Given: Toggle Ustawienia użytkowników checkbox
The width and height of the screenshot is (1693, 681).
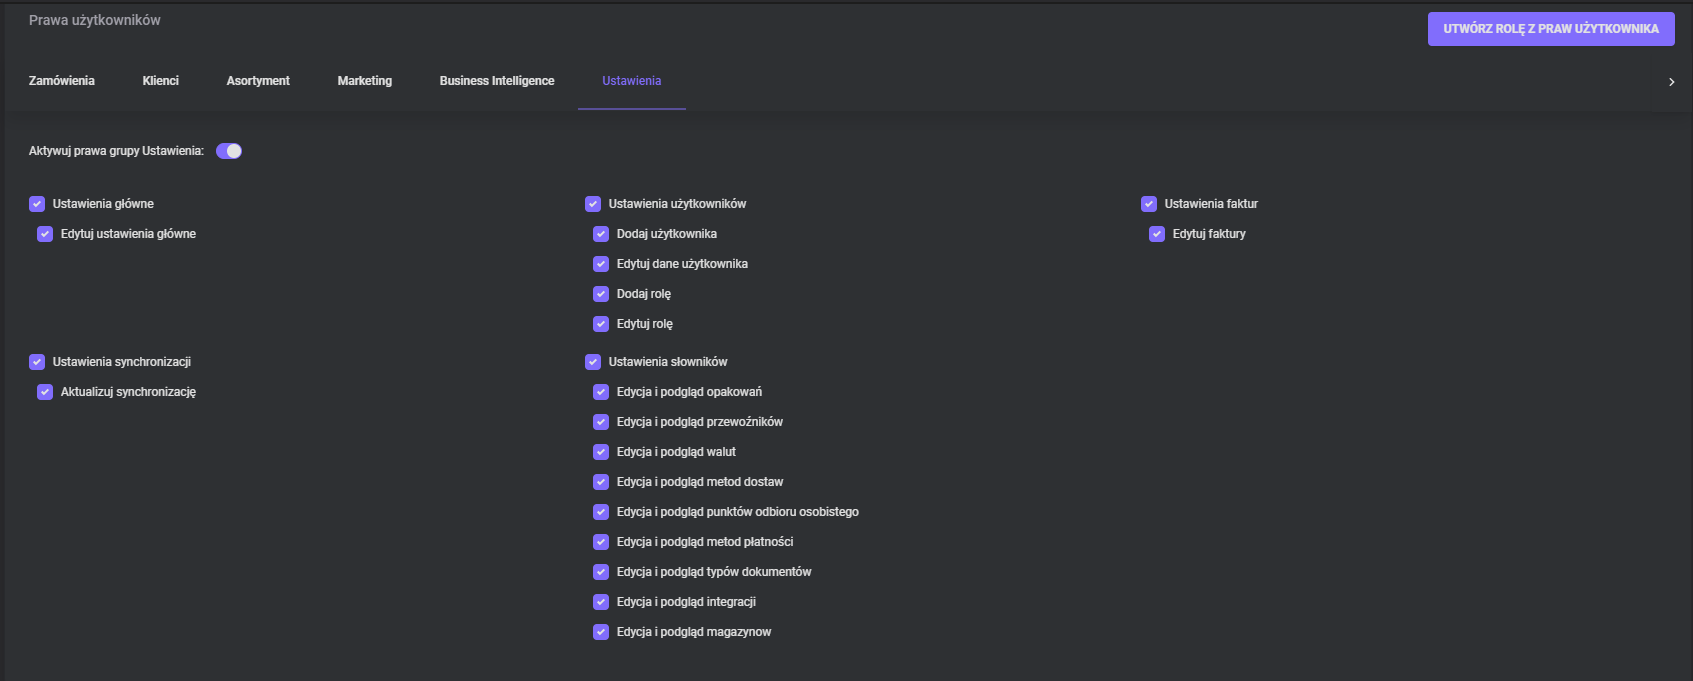Looking at the screenshot, I should click(x=593, y=204).
